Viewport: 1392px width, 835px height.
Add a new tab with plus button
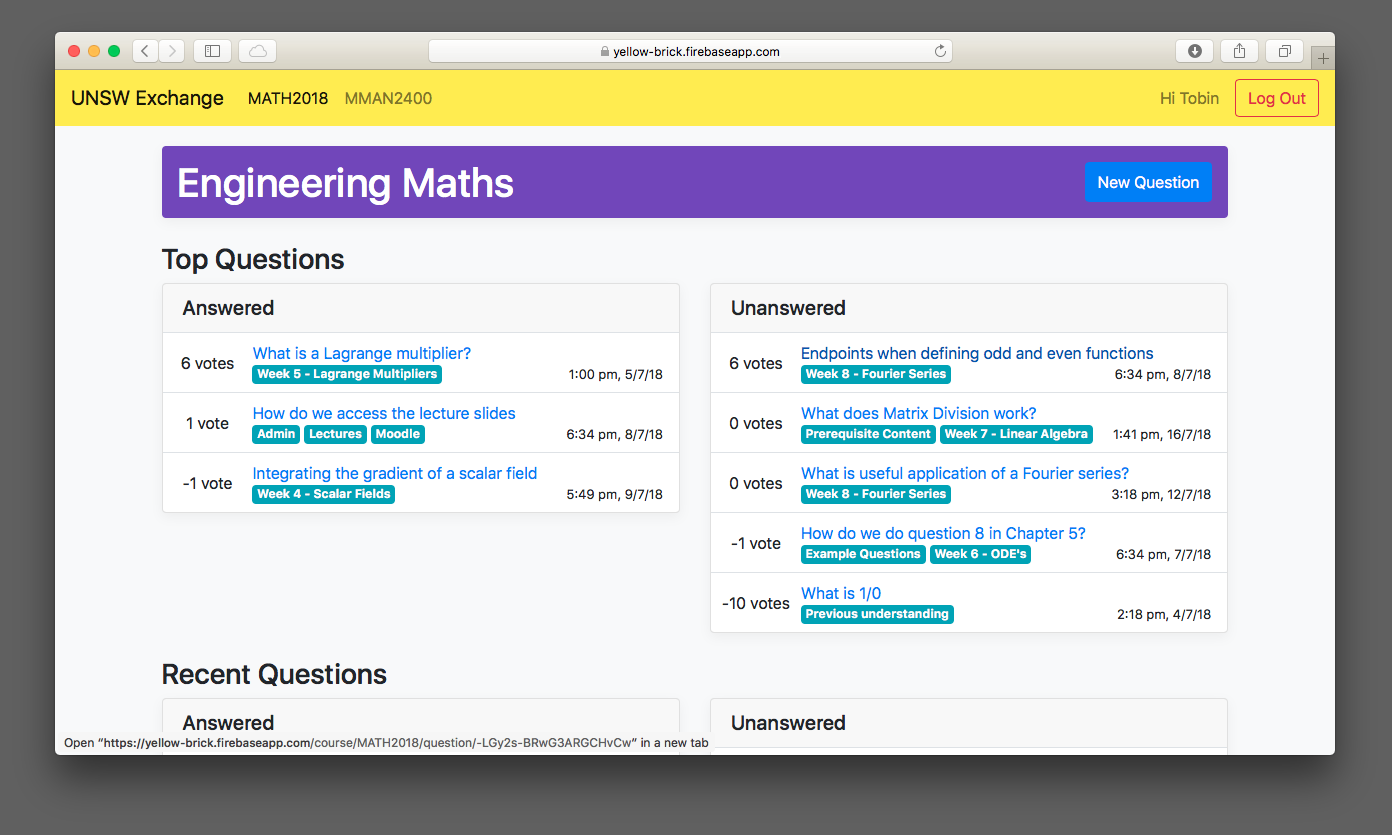point(1323,59)
